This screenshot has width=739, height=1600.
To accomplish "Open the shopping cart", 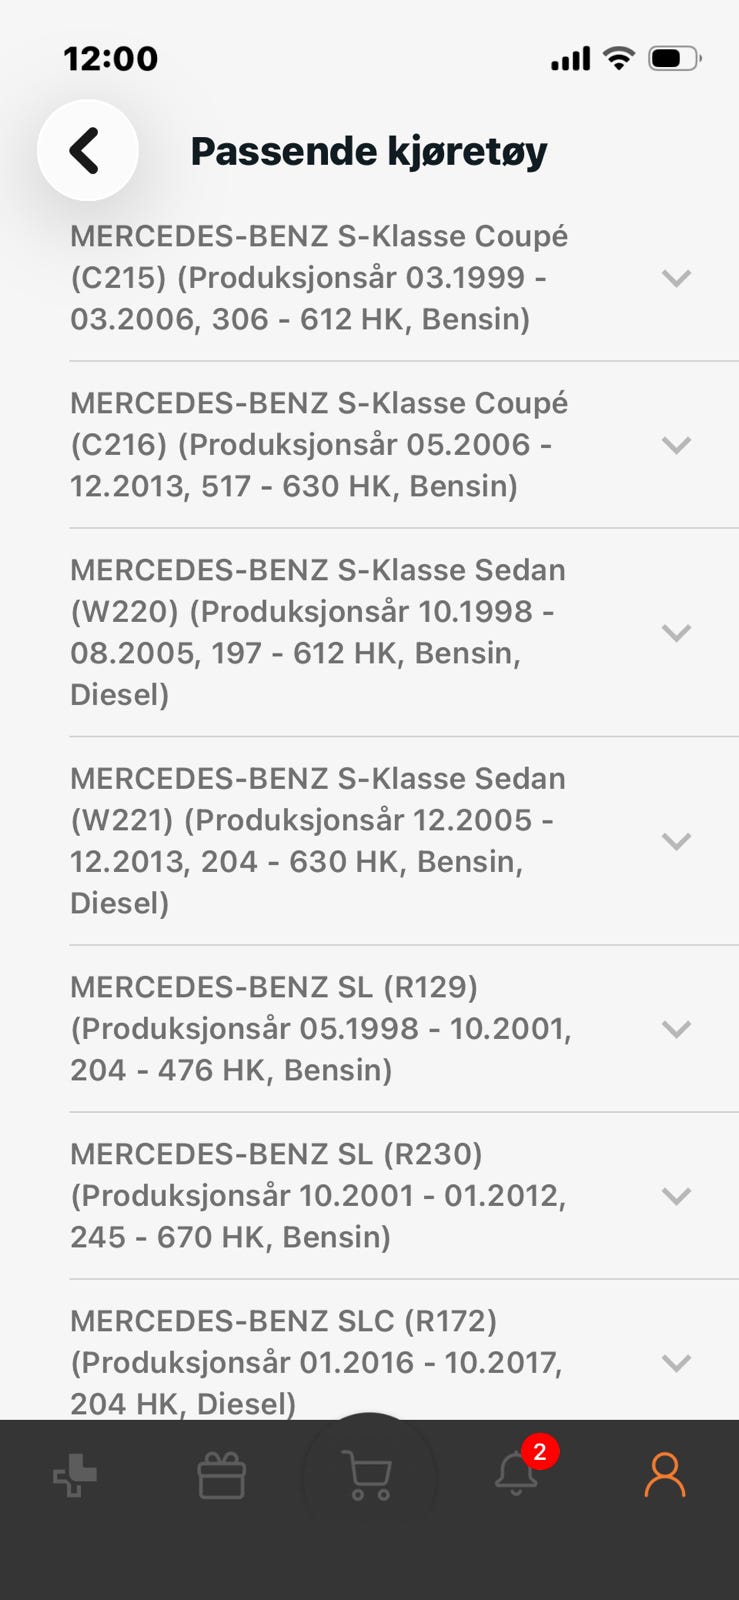I will pos(368,1475).
